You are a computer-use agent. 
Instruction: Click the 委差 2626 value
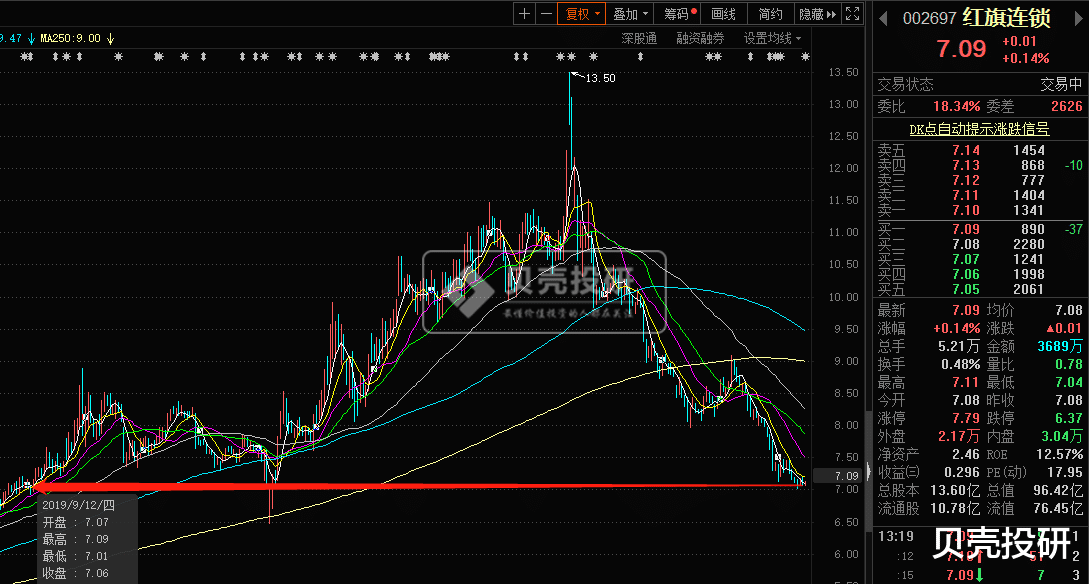click(1066, 106)
